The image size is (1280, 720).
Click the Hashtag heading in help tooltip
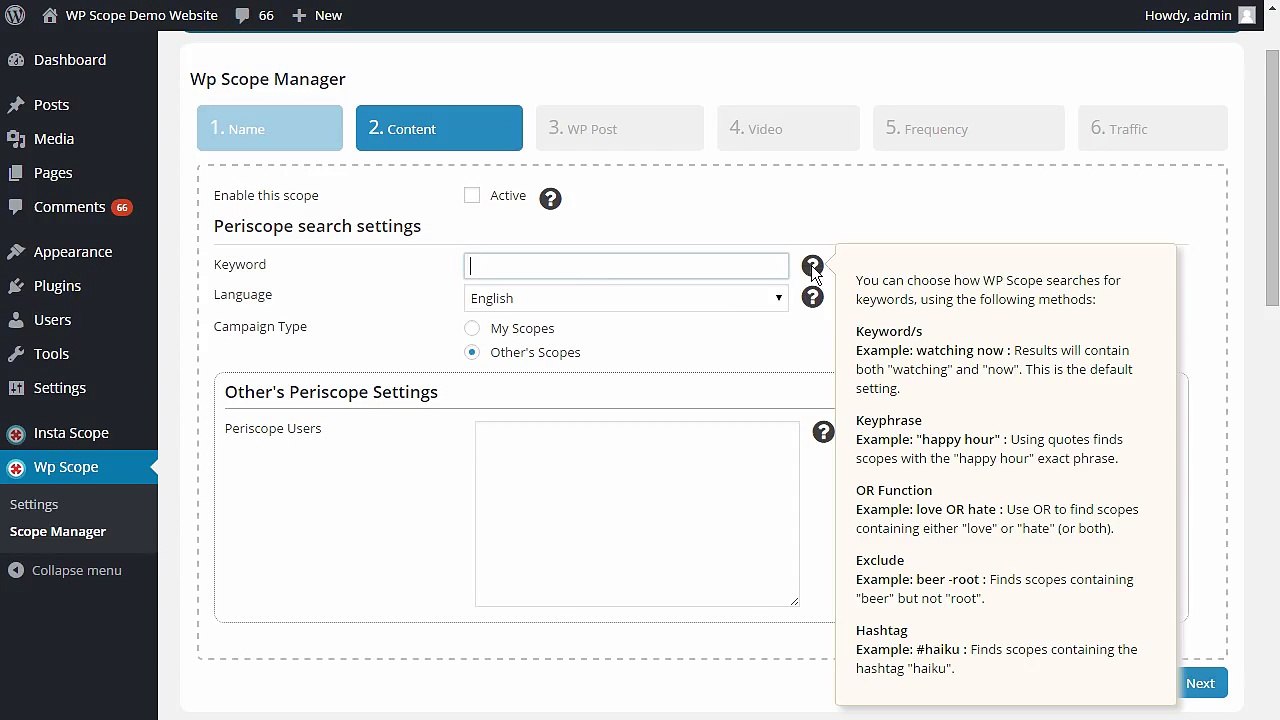[882, 630]
